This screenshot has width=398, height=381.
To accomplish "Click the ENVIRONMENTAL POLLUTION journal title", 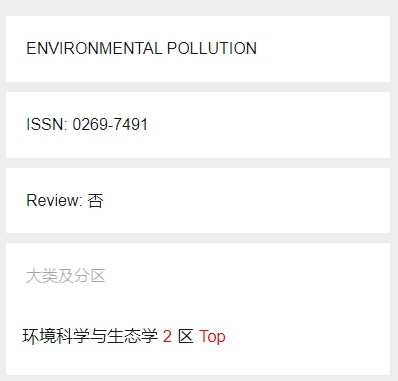I will click(x=142, y=48).
